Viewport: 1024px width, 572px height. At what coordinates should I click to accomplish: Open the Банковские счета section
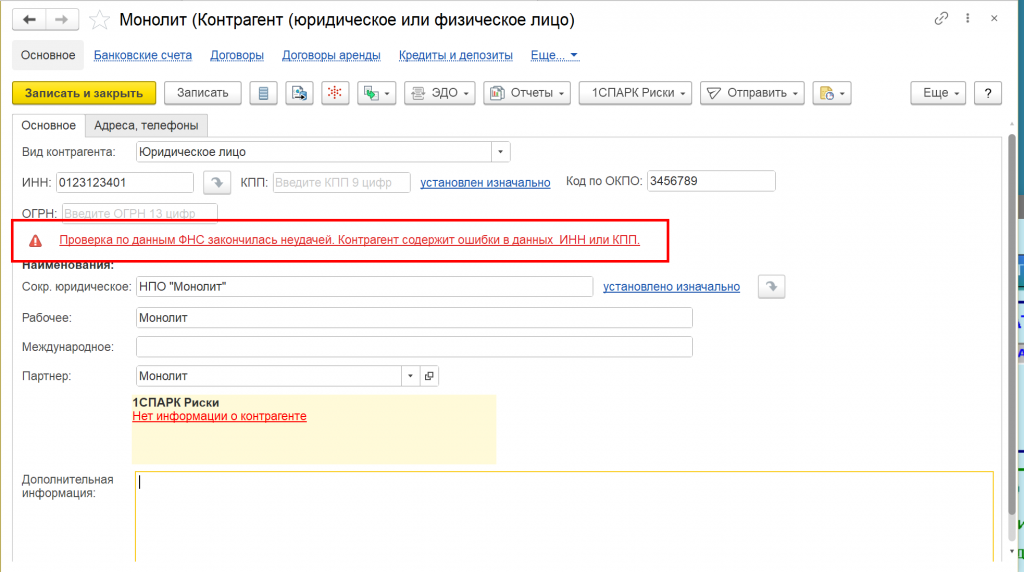(x=143, y=56)
